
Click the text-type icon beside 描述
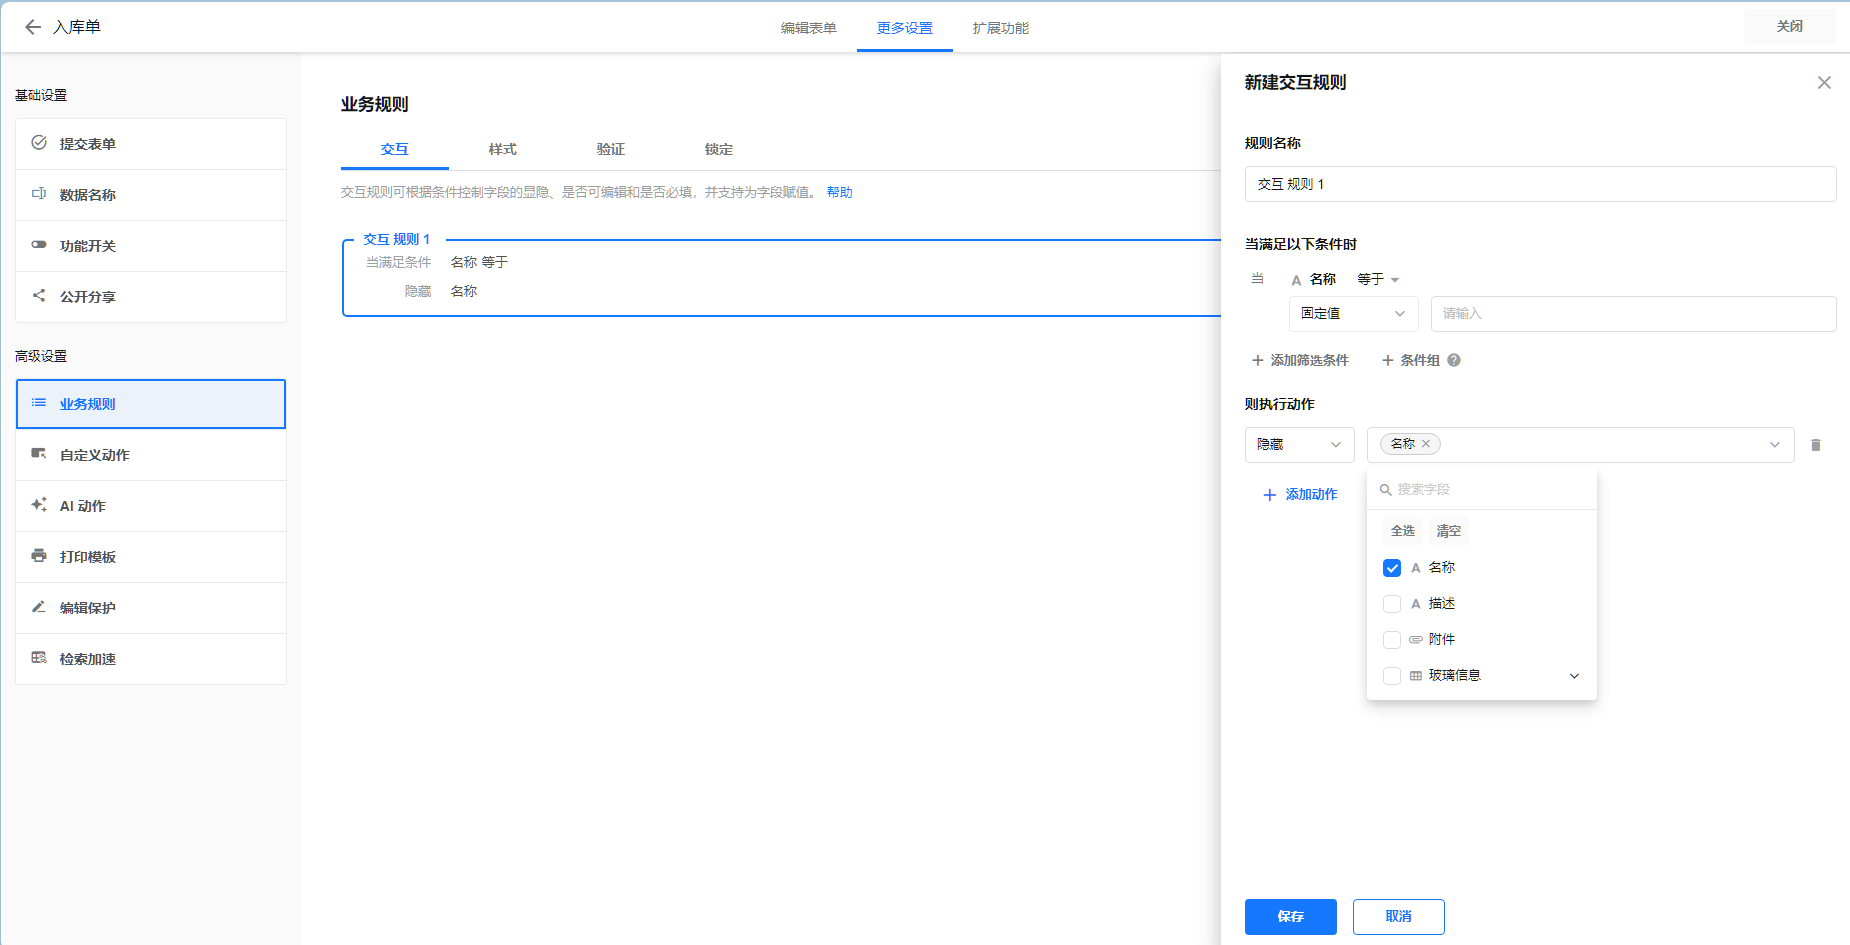[1416, 604]
